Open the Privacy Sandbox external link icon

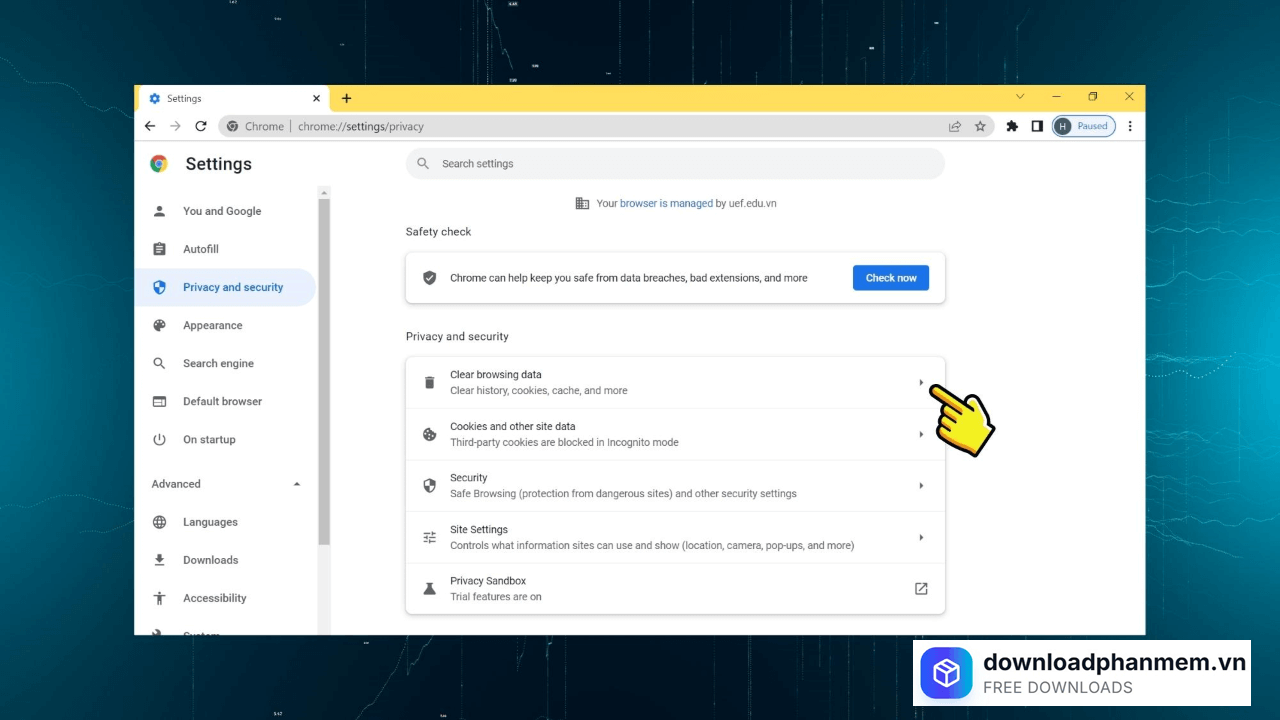(x=921, y=588)
